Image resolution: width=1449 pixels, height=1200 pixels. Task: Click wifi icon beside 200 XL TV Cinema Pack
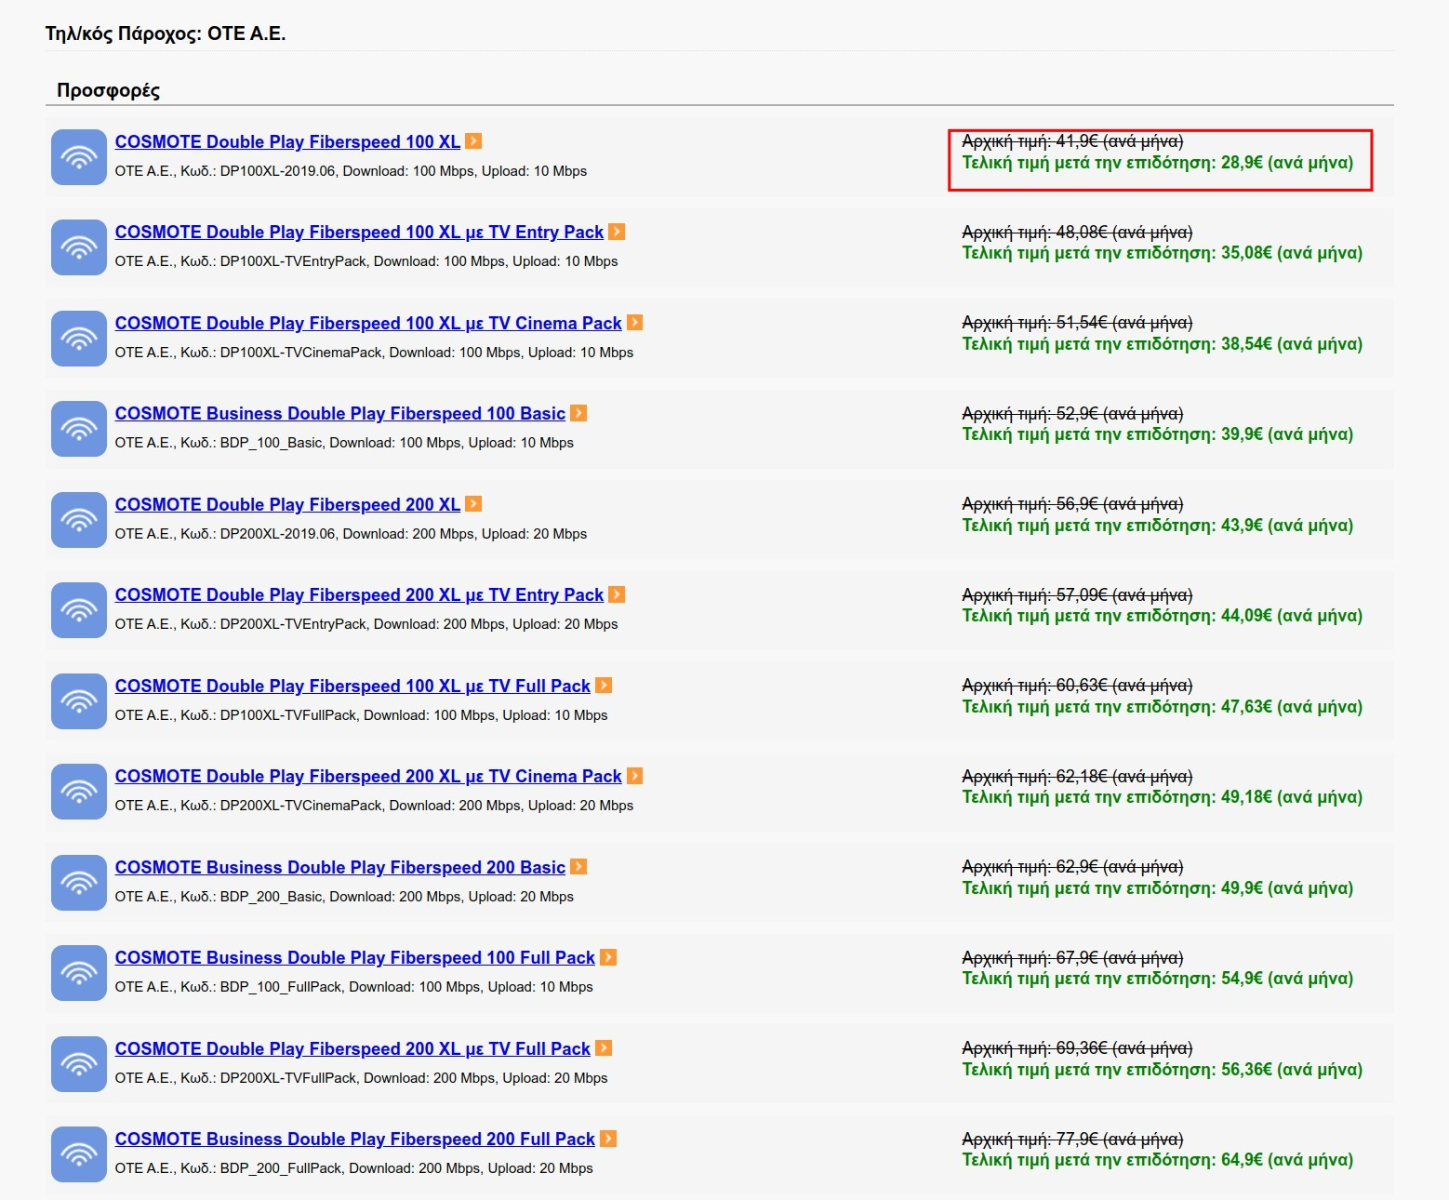pyautogui.click(x=79, y=792)
